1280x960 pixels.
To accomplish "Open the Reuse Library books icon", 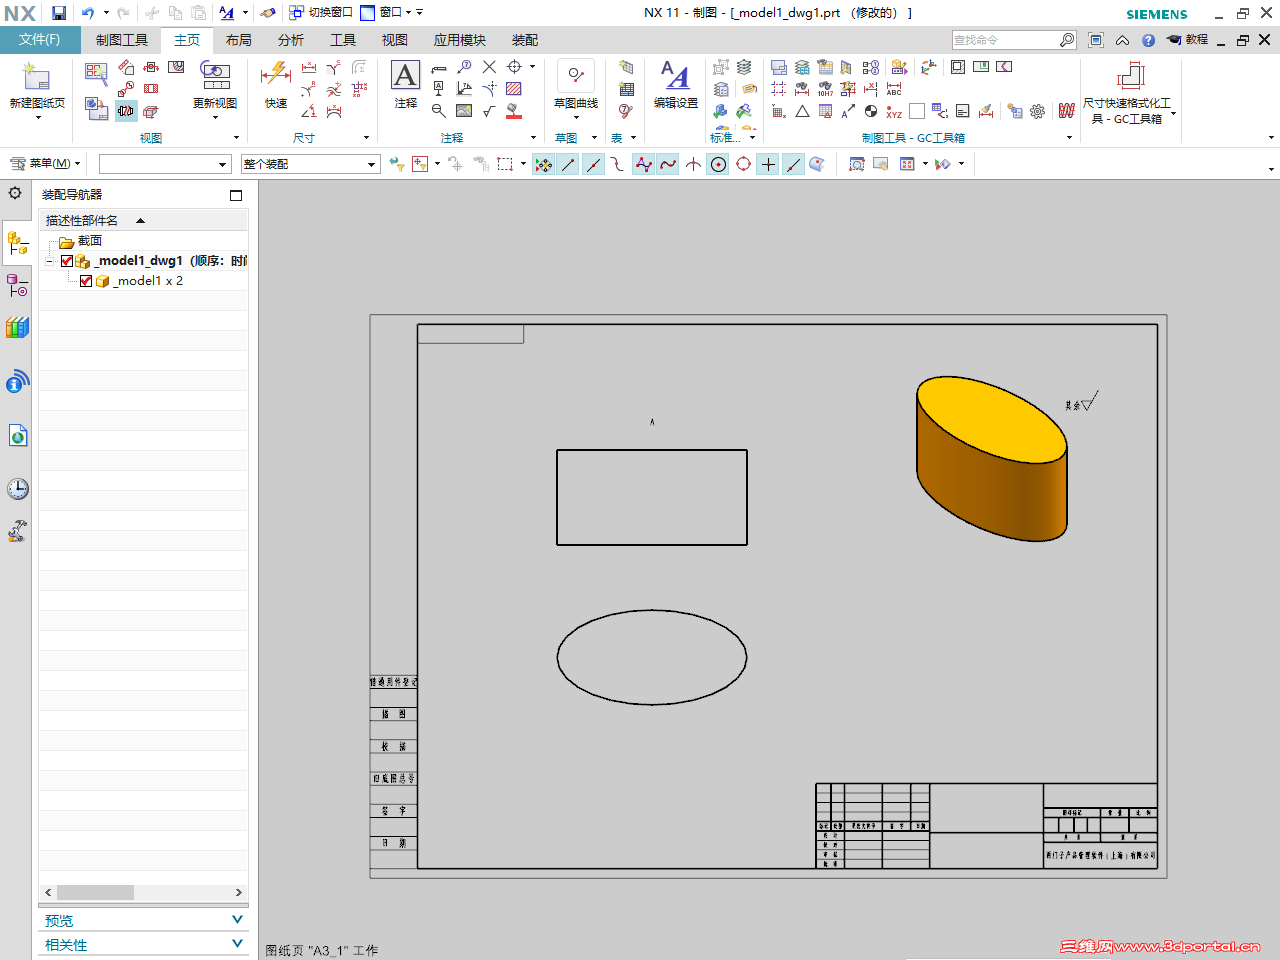I will point(17,327).
